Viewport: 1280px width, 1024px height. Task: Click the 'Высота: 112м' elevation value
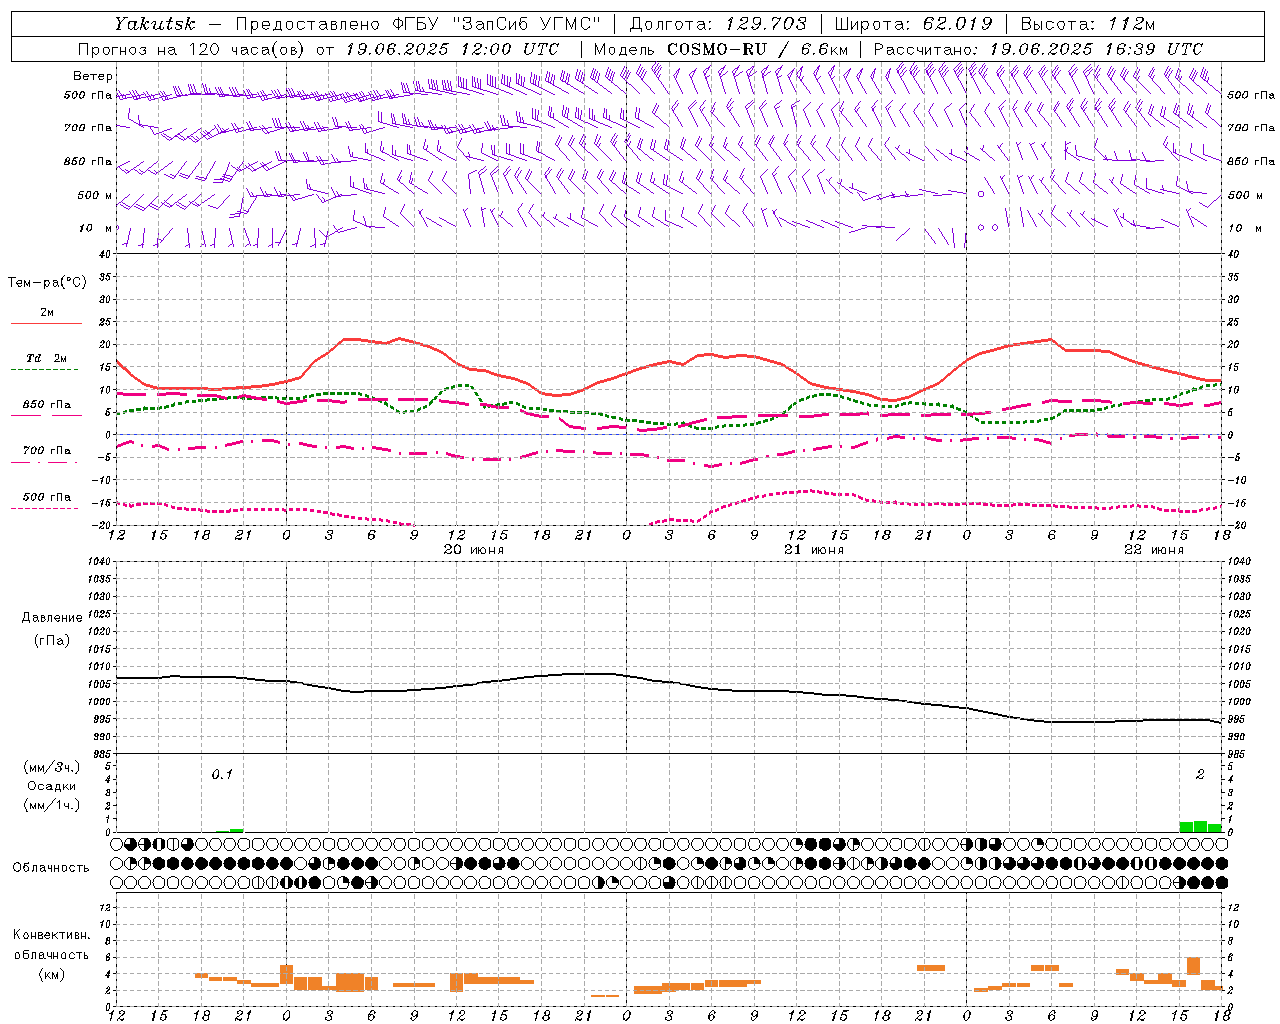pos(1088,23)
